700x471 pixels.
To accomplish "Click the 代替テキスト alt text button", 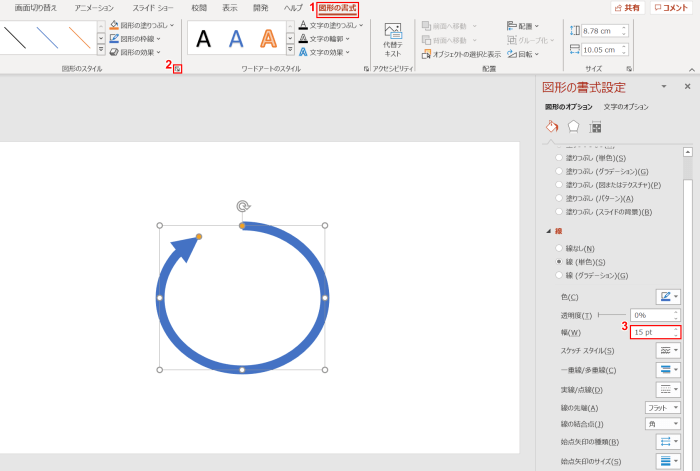I will pyautogui.click(x=393, y=40).
